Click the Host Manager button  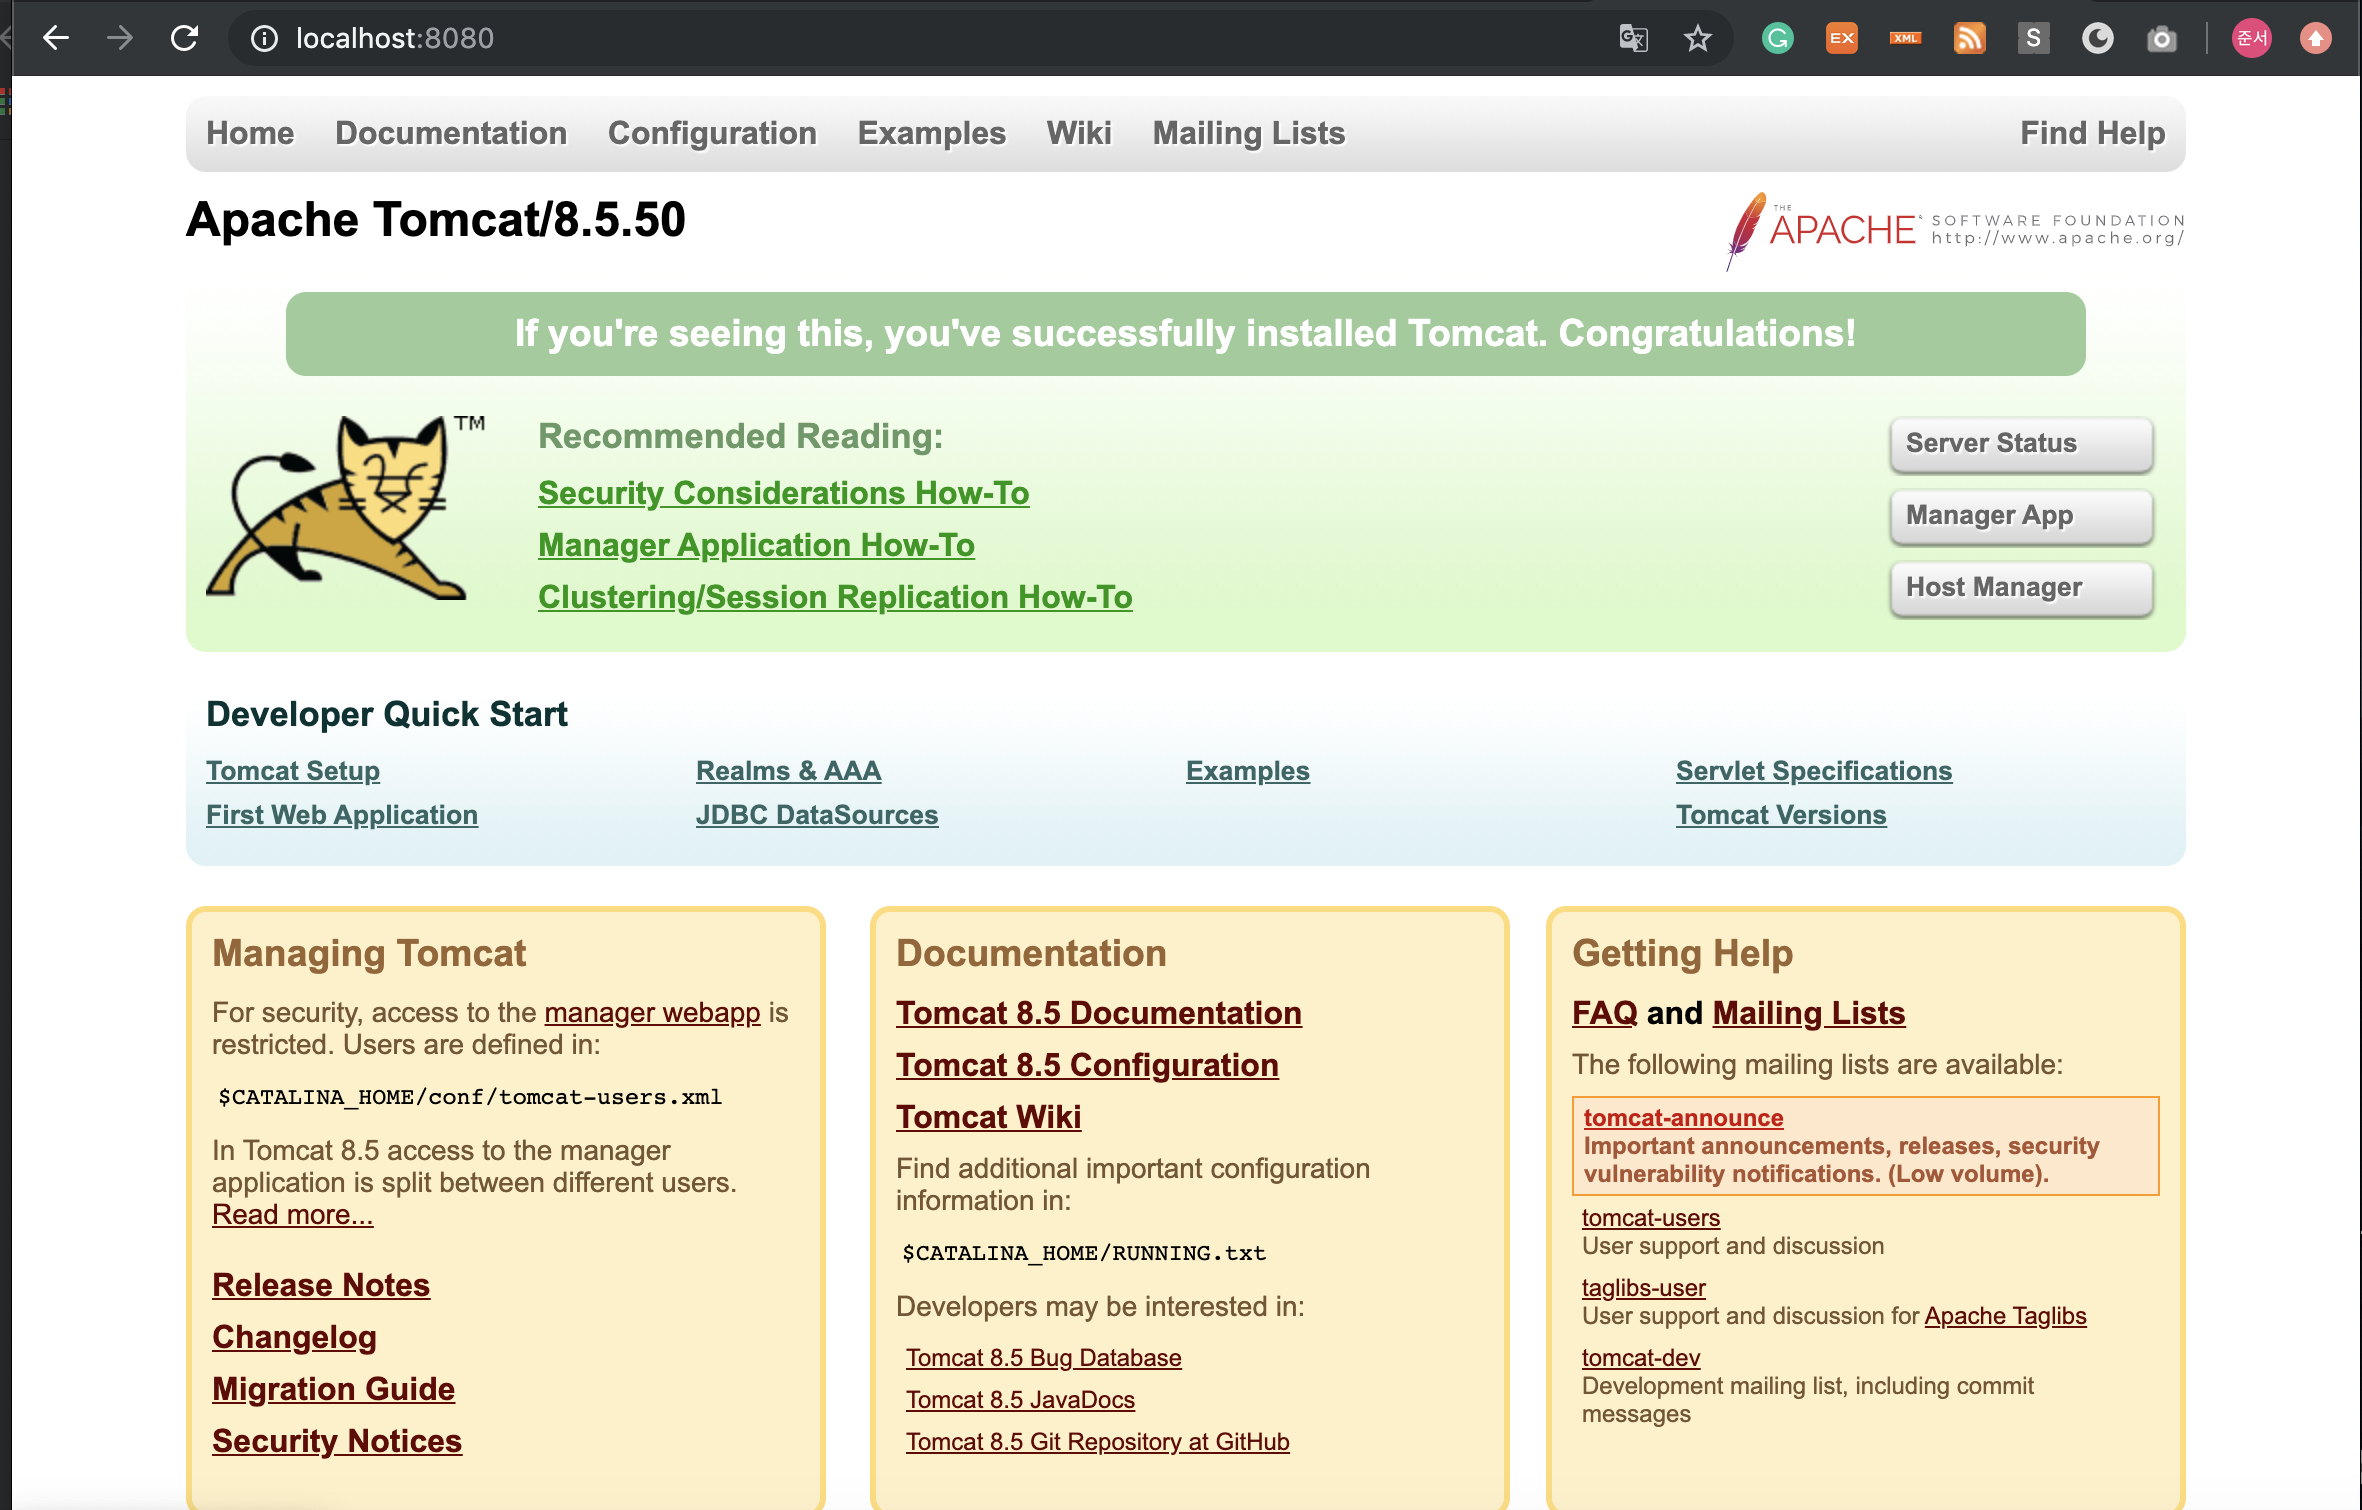[x=2020, y=587]
